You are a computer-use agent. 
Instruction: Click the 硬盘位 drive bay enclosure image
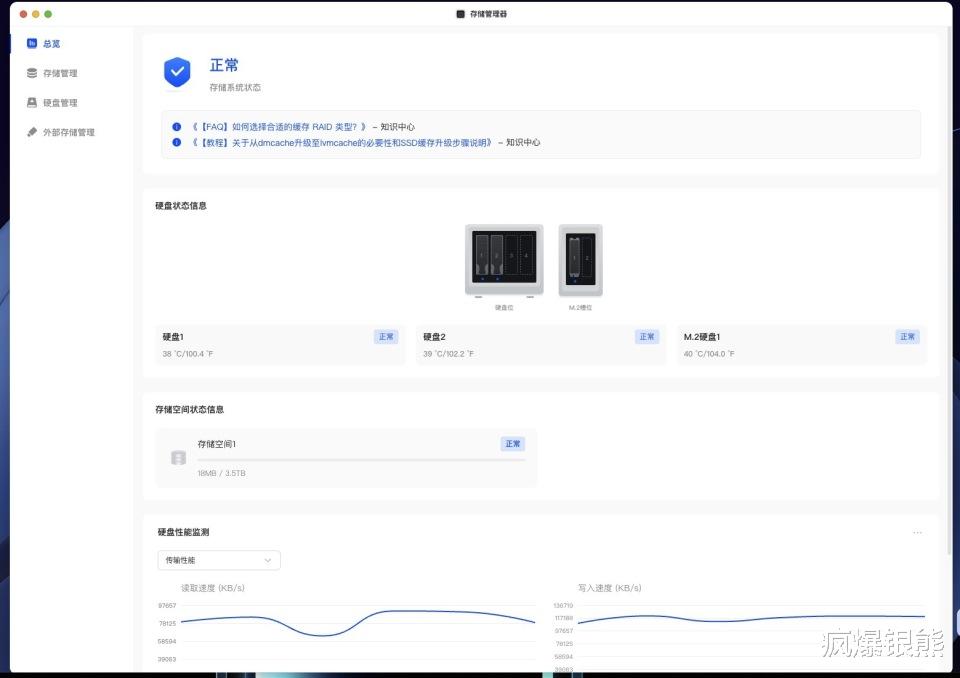click(504, 260)
